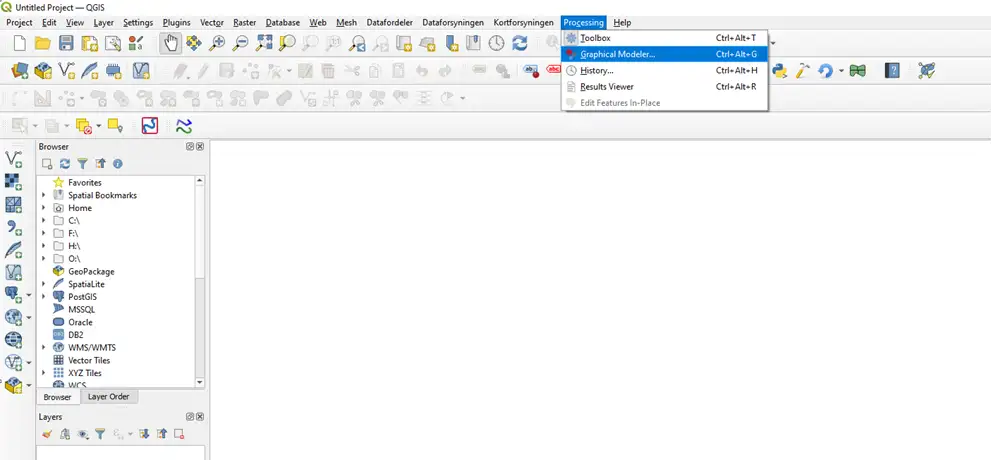Viewport: 992px width, 460px height.
Task: Expand the PostGIS tree node
Action: (44, 297)
